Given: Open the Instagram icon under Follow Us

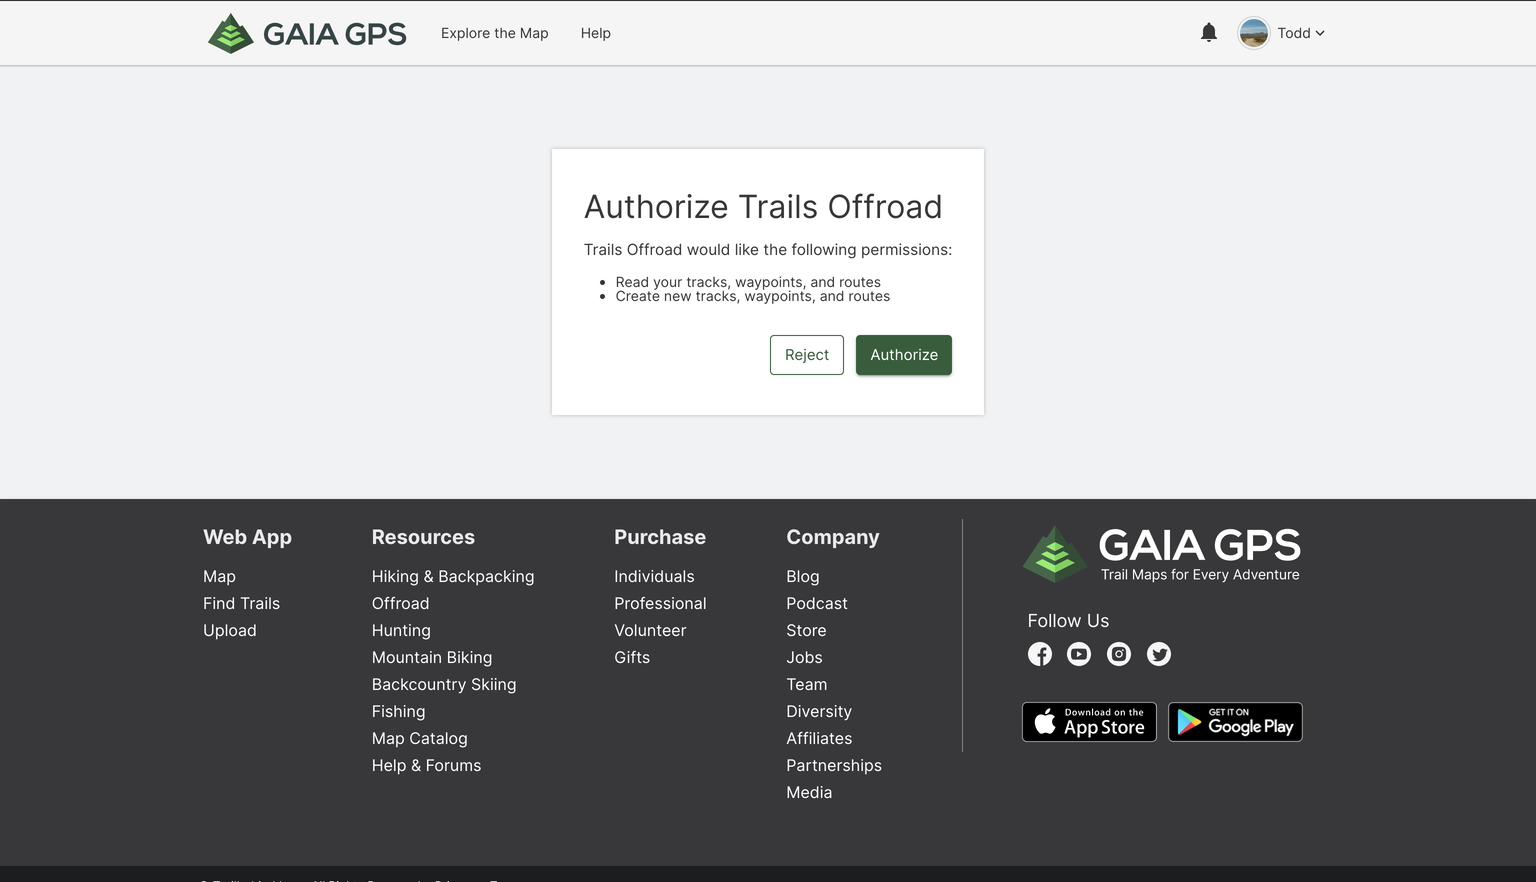Looking at the screenshot, I should (1119, 654).
